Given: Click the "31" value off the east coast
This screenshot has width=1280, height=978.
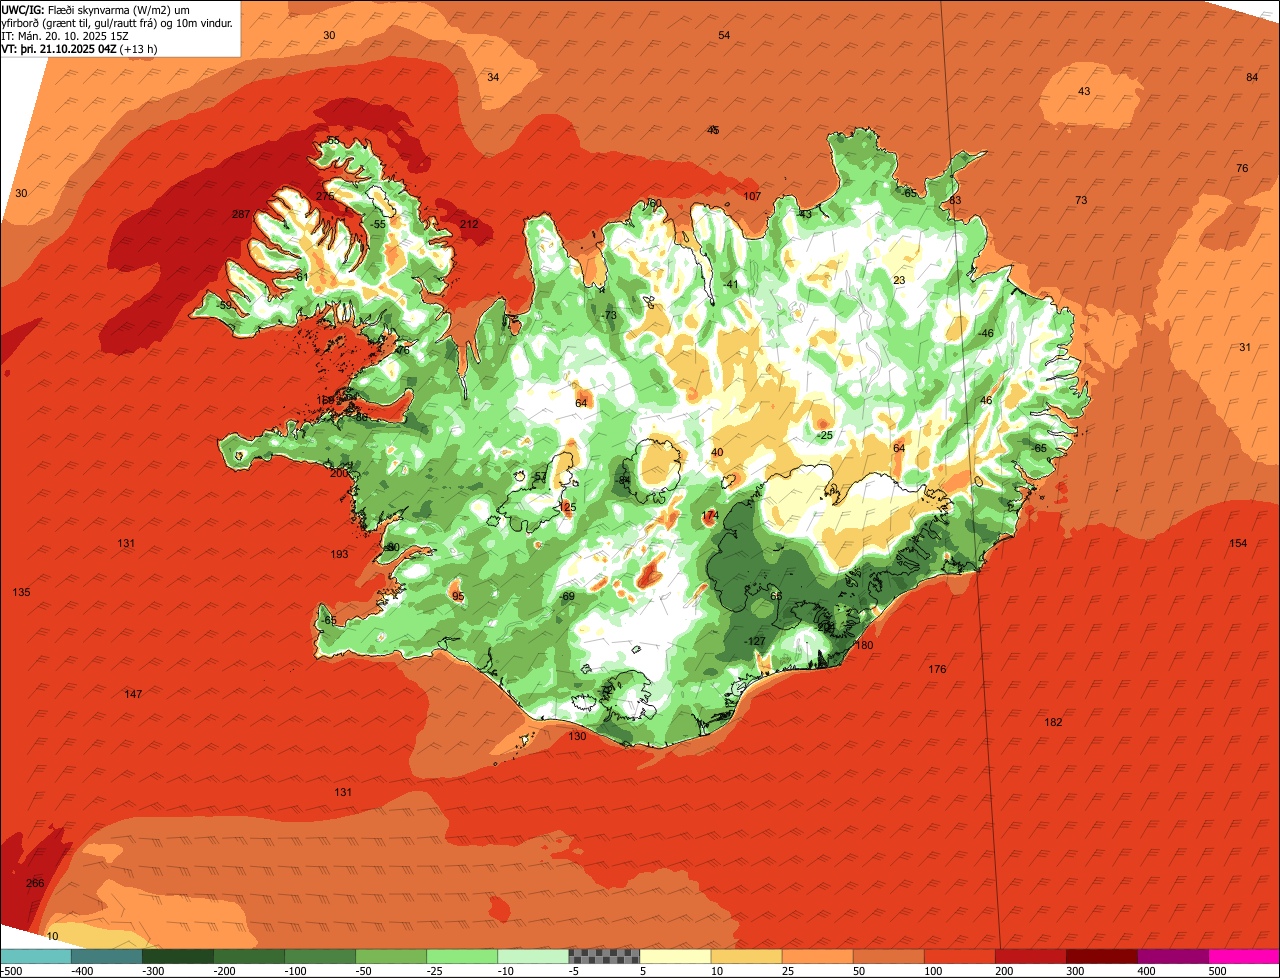Looking at the screenshot, I should 1245,347.
